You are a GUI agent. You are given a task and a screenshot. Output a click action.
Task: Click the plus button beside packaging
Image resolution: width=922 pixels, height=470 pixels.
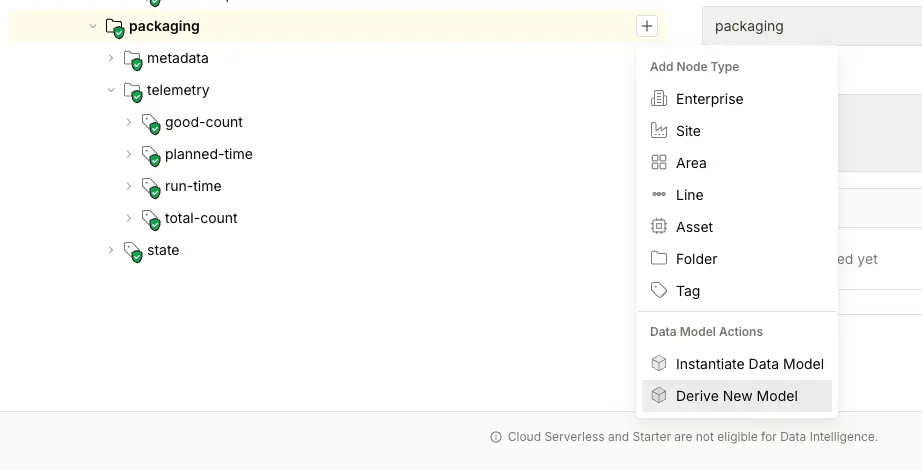pyautogui.click(x=647, y=26)
